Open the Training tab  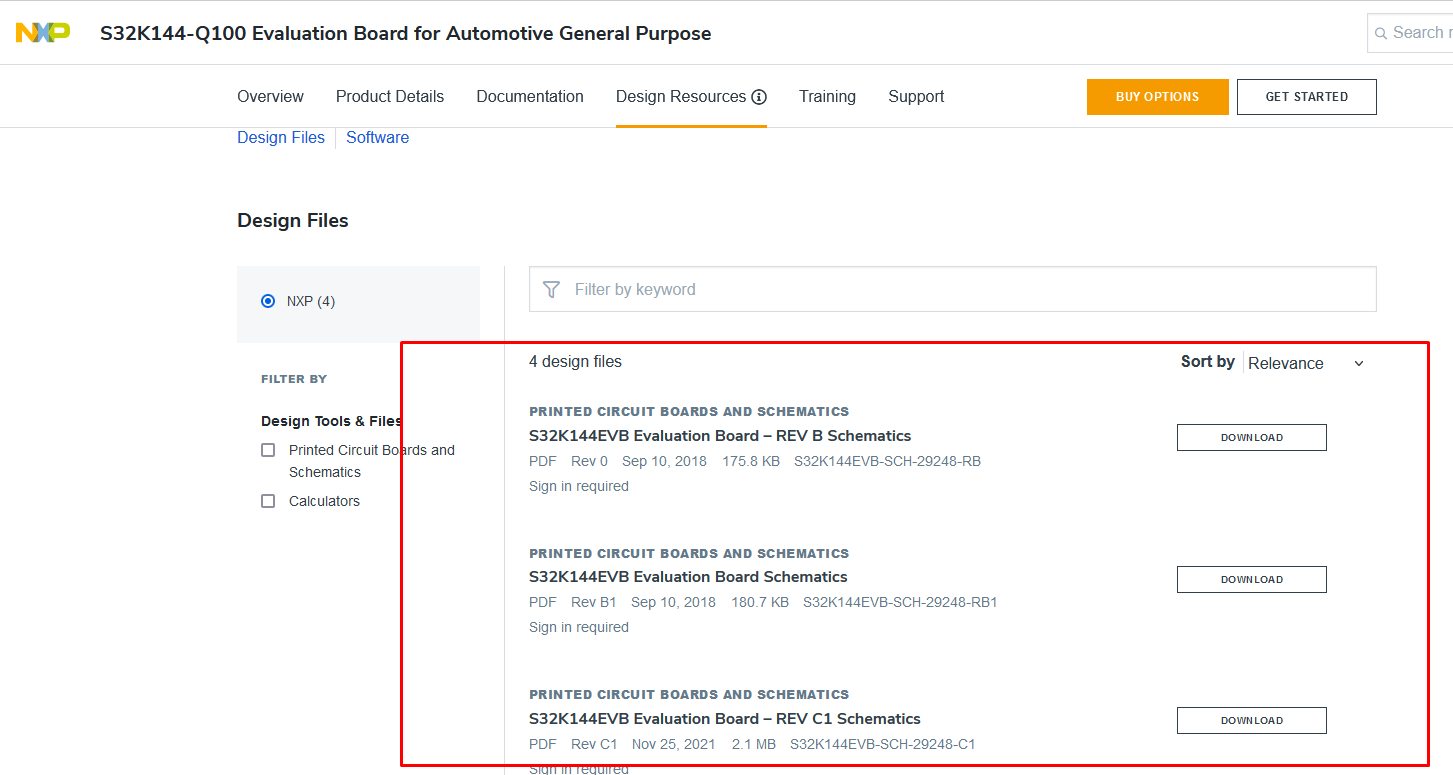pos(827,97)
